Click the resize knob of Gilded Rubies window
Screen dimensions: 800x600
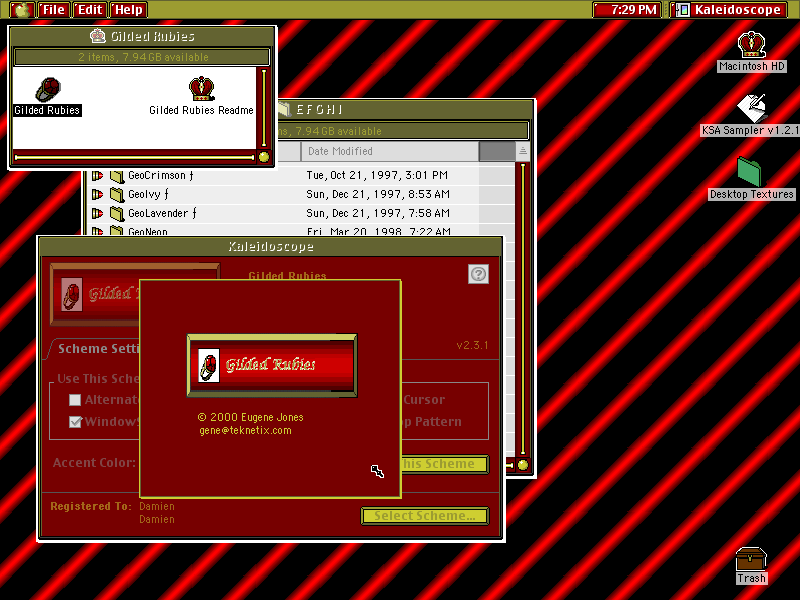[x=264, y=157]
